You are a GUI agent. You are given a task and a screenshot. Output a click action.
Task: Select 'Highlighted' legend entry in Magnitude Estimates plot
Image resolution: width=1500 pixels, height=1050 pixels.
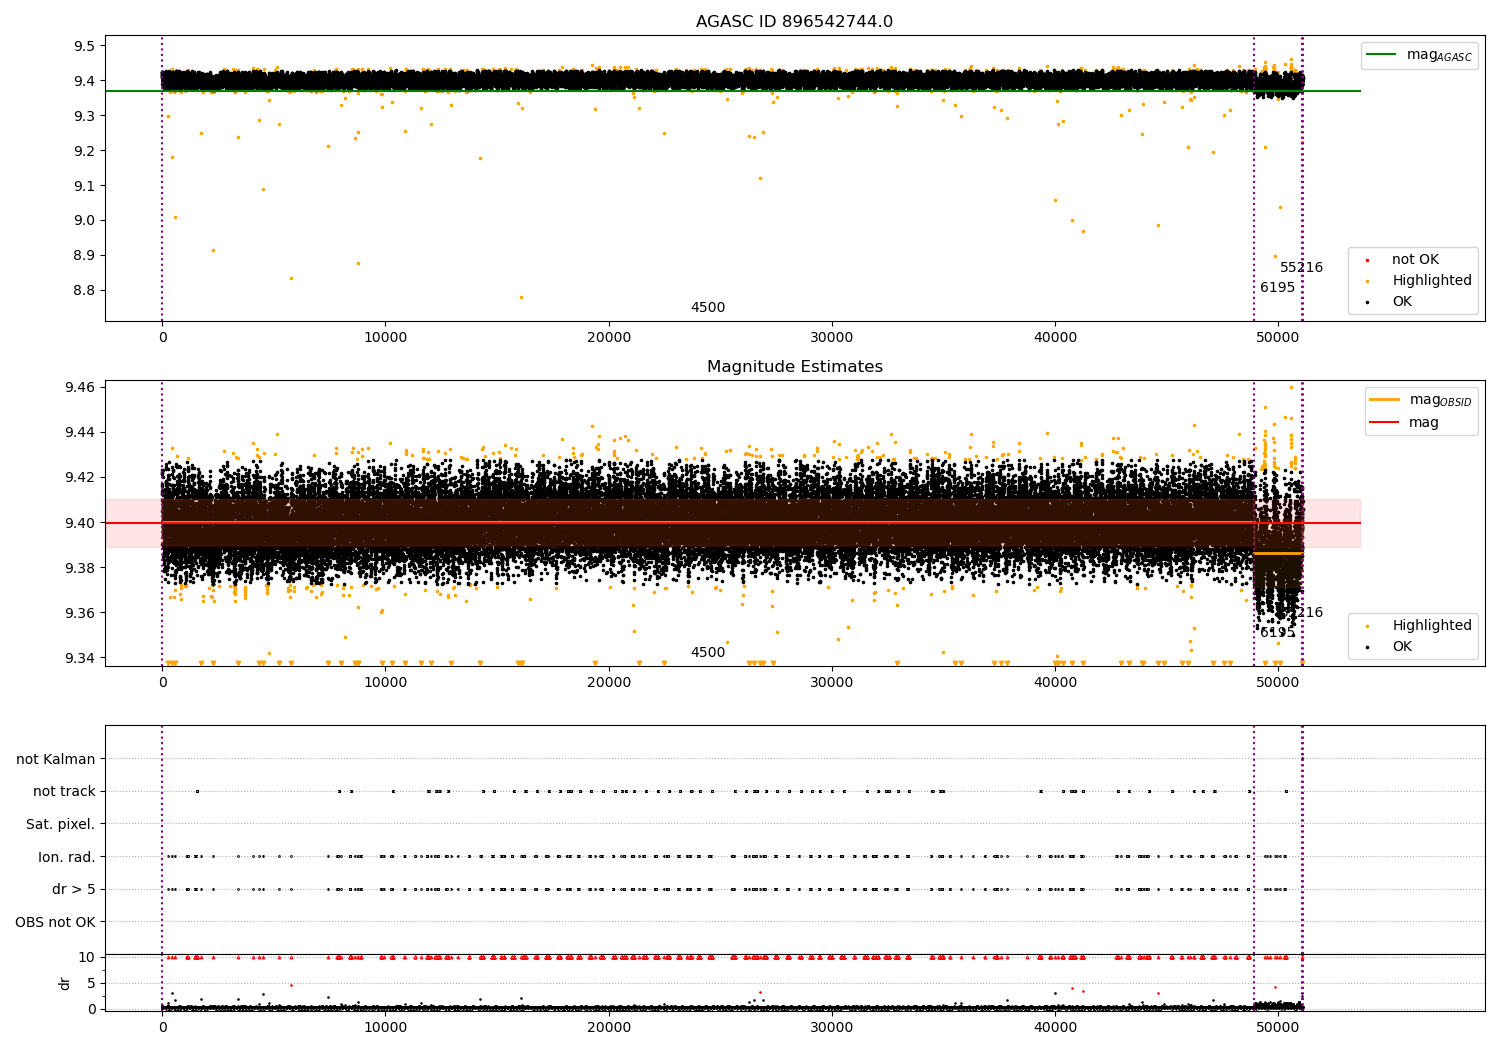1431,626
